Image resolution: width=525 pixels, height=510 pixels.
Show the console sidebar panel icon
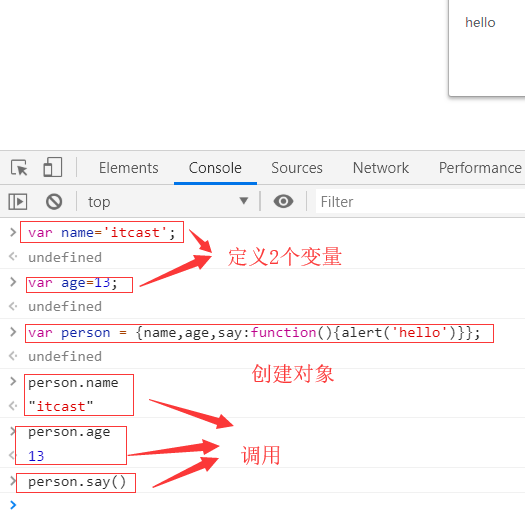click(18, 202)
